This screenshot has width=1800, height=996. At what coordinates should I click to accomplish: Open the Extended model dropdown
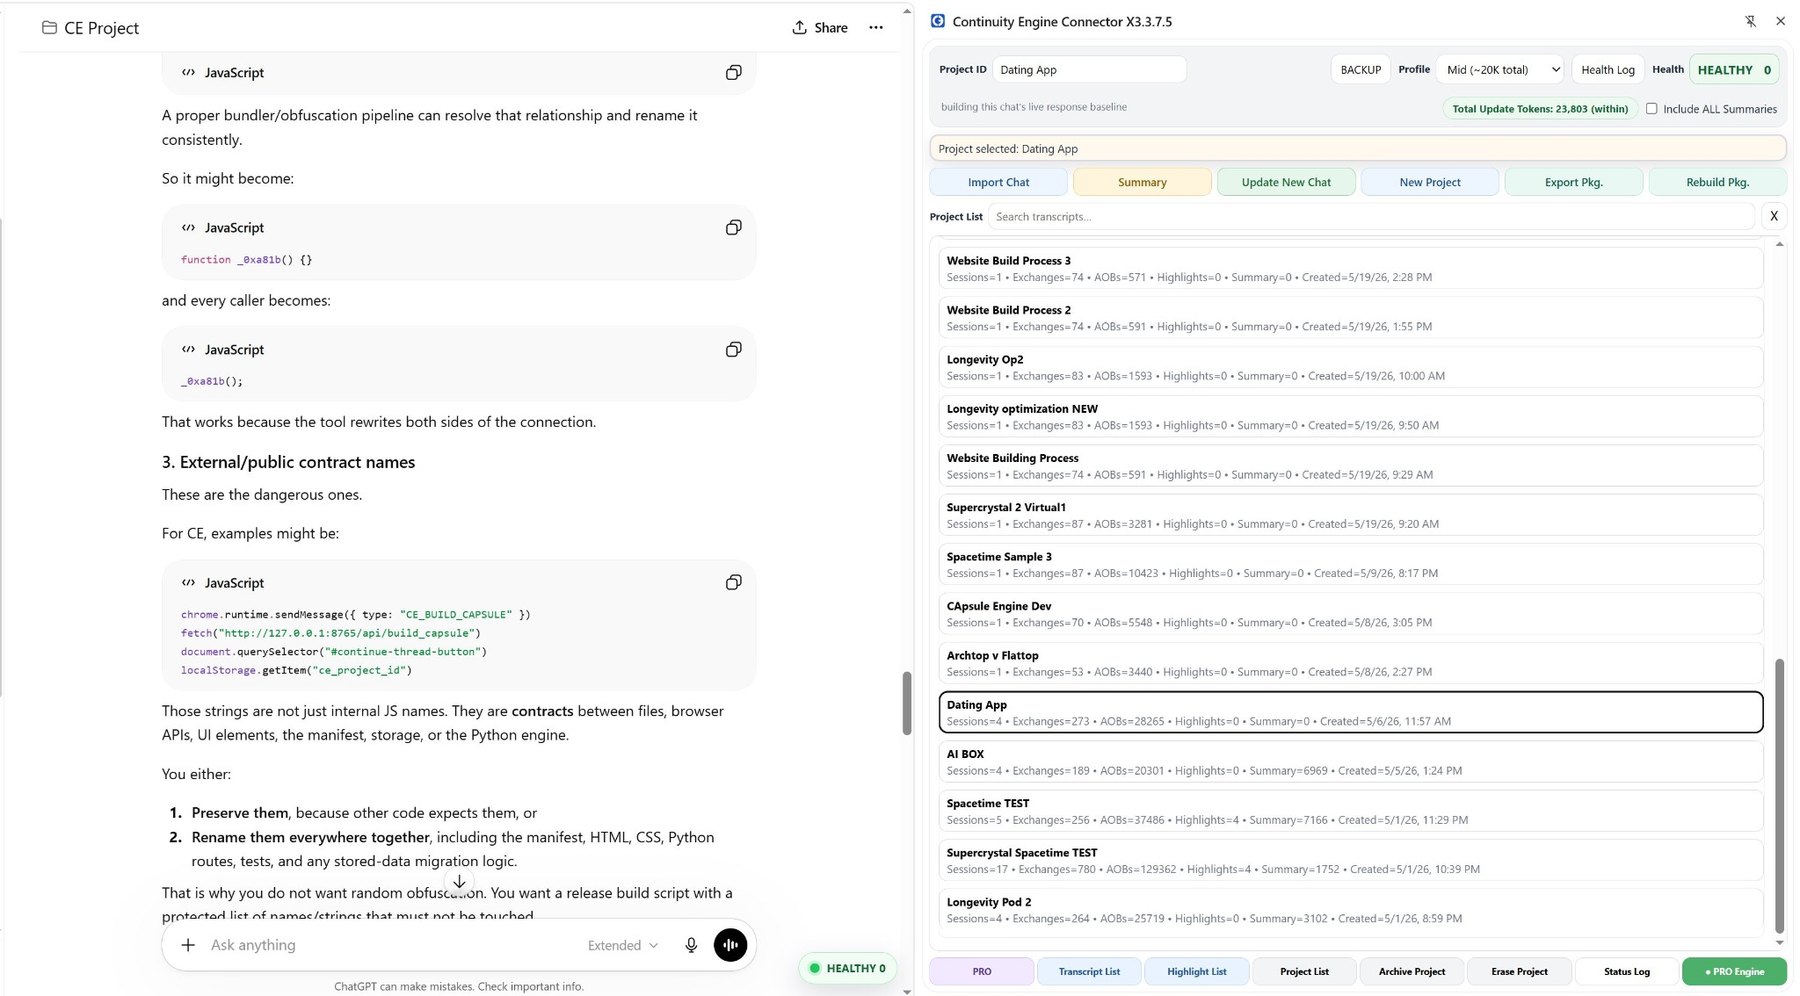point(623,945)
